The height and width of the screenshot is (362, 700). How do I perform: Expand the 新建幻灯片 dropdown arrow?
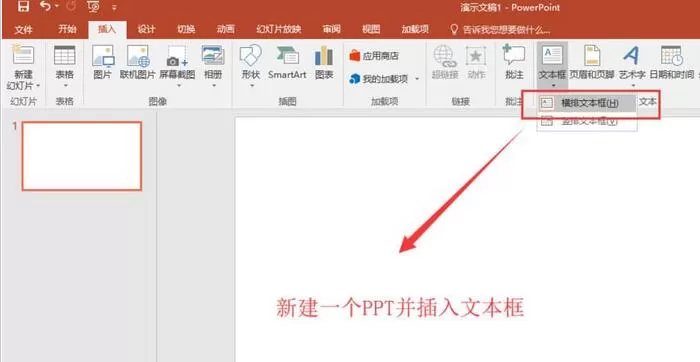[x=38, y=85]
